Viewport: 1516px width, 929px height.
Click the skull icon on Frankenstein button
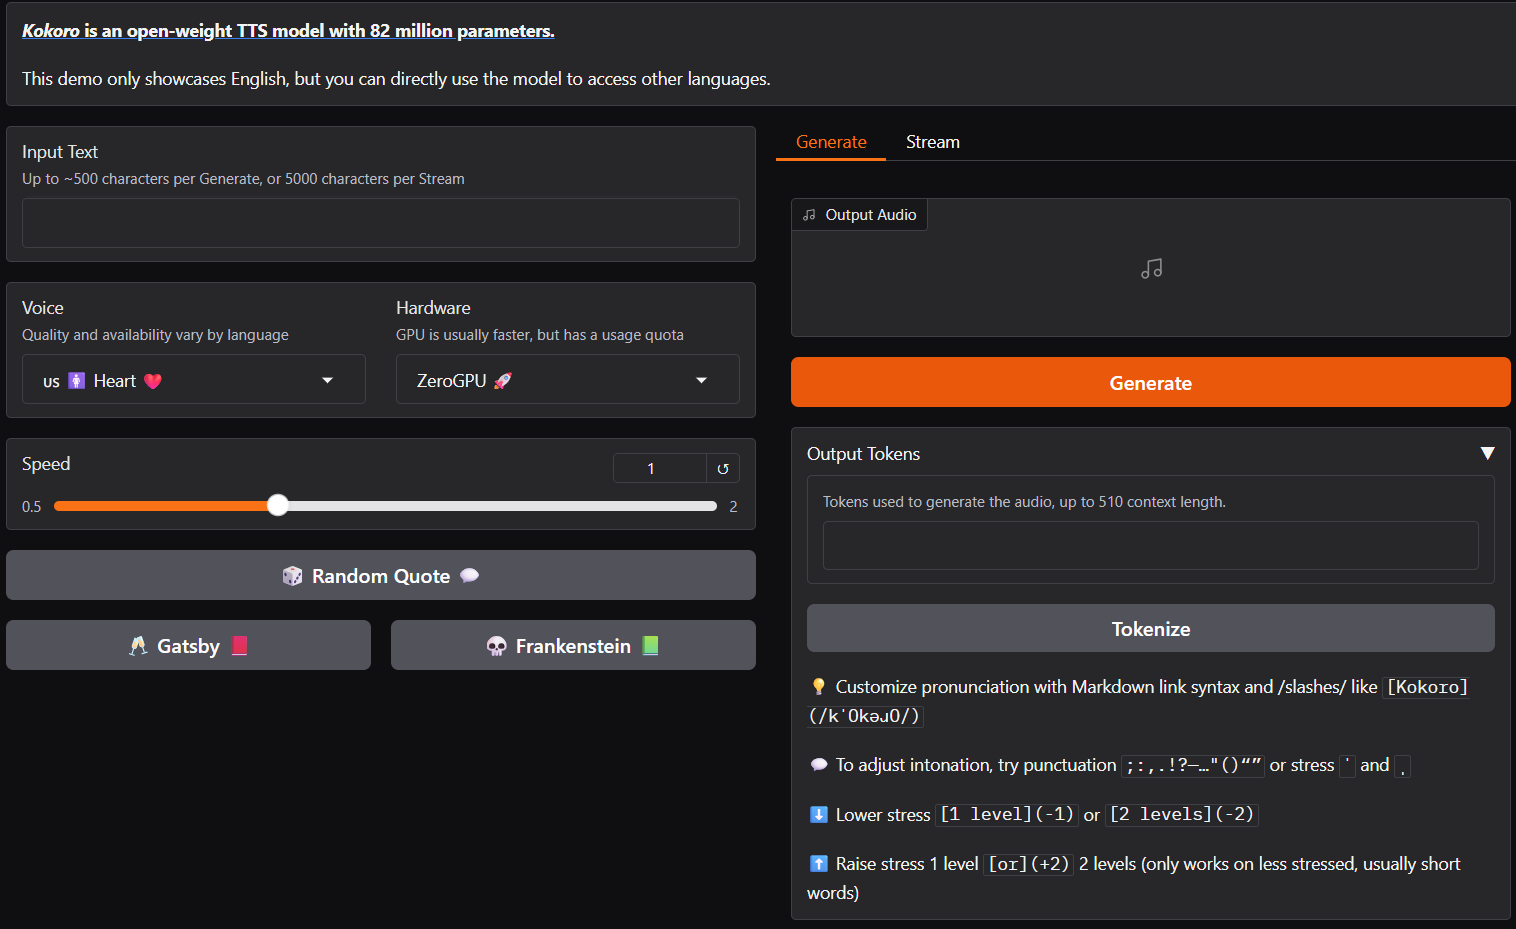(496, 646)
